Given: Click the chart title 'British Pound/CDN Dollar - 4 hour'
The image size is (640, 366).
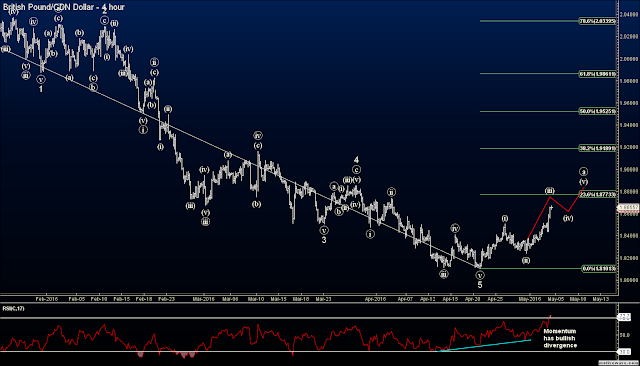Looking at the screenshot, I should tap(64, 7).
